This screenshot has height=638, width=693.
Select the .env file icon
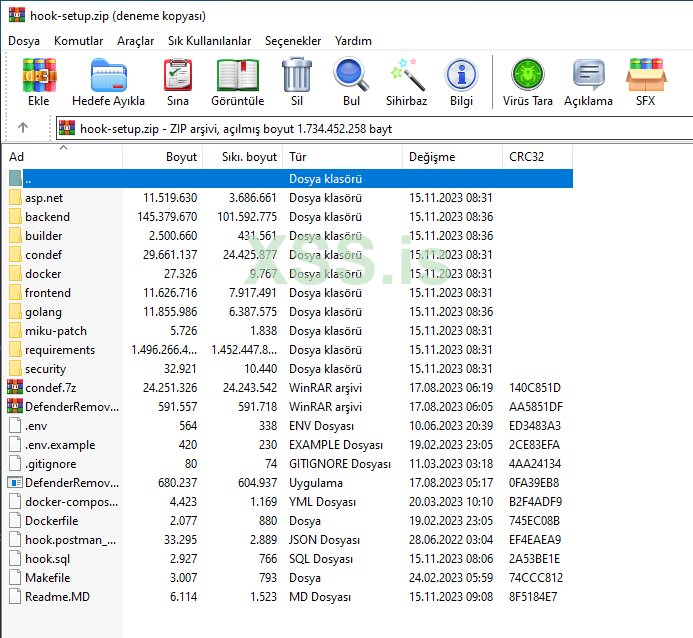[x=15, y=425]
